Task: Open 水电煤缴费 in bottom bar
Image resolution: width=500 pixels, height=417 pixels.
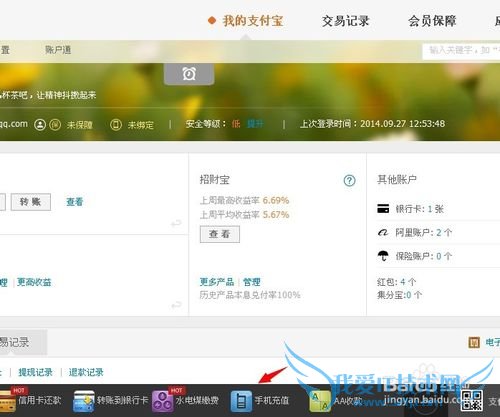Action: [x=197, y=400]
